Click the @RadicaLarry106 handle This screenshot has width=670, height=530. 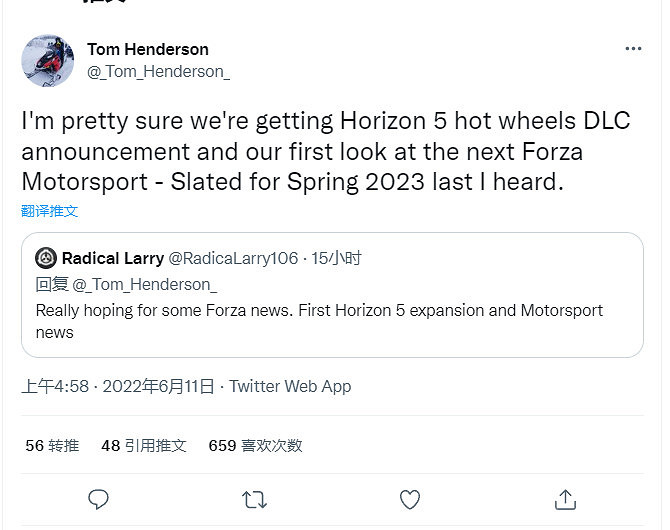pyautogui.click(x=233, y=259)
